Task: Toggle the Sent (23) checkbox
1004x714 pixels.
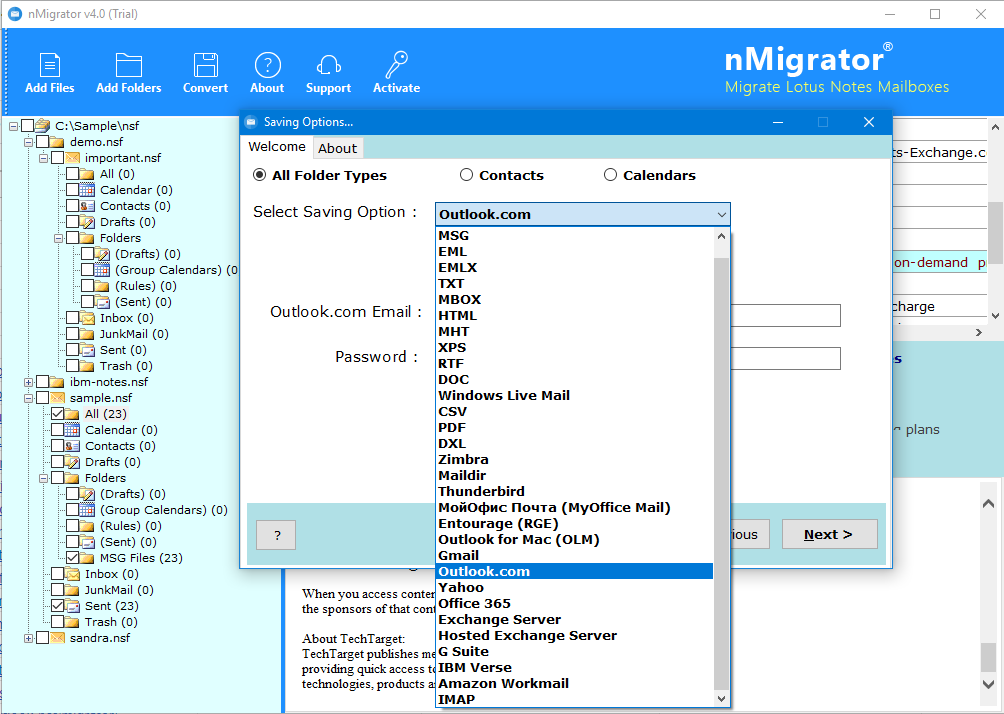Action: pos(57,606)
